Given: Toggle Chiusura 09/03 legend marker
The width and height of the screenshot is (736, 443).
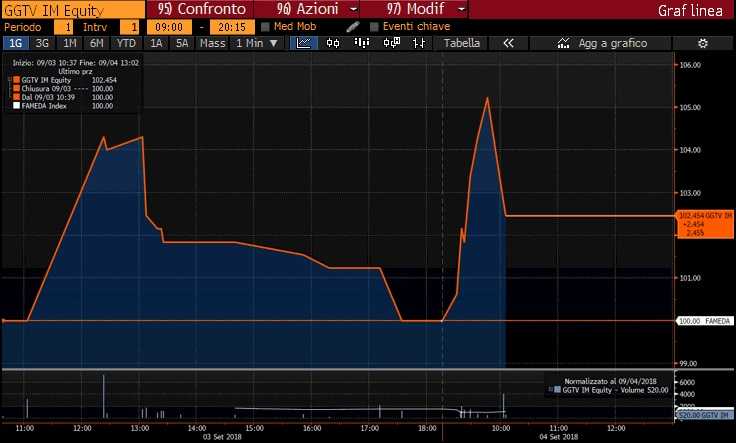Looking at the screenshot, I should click(x=16, y=89).
